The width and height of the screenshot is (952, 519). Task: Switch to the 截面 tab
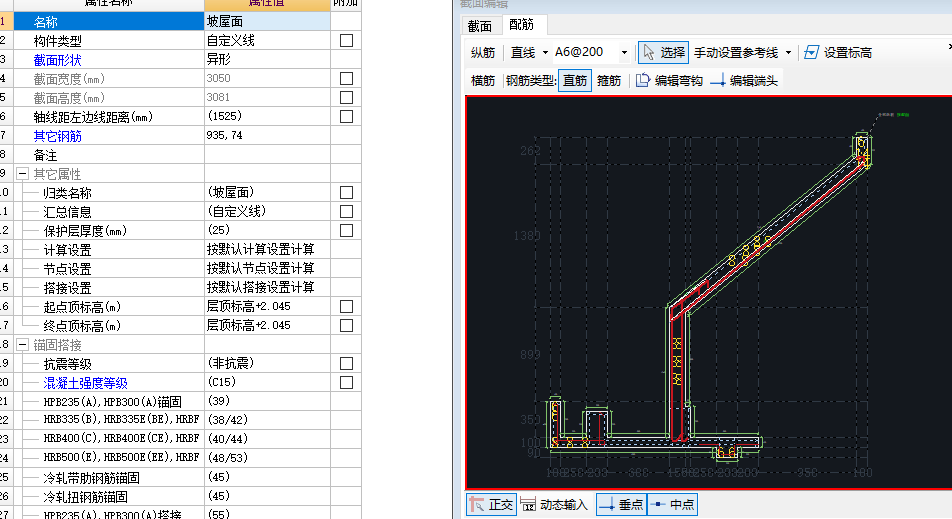click(480, 26)
